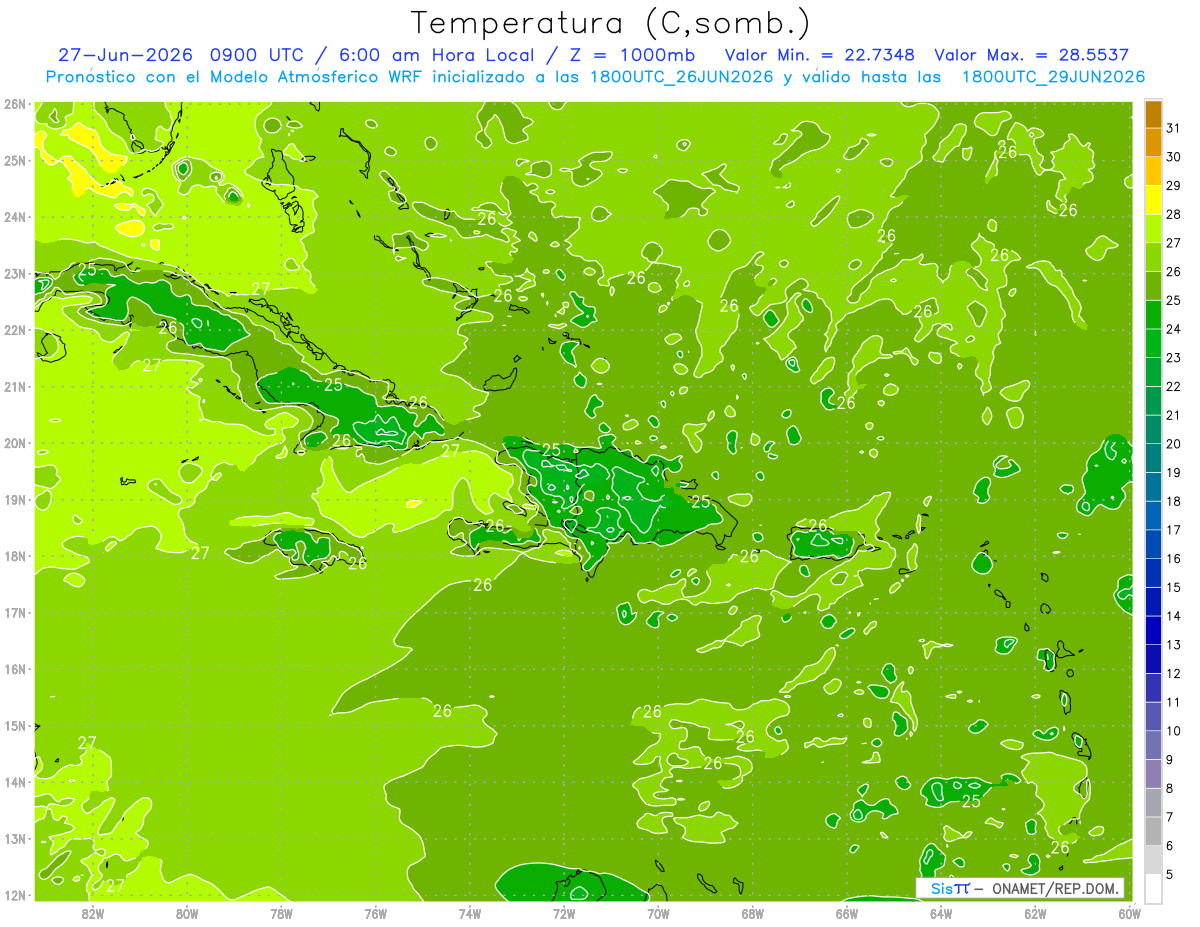Click the date text "27-Jun-2026 0900 UTC"

pos(182,56)
